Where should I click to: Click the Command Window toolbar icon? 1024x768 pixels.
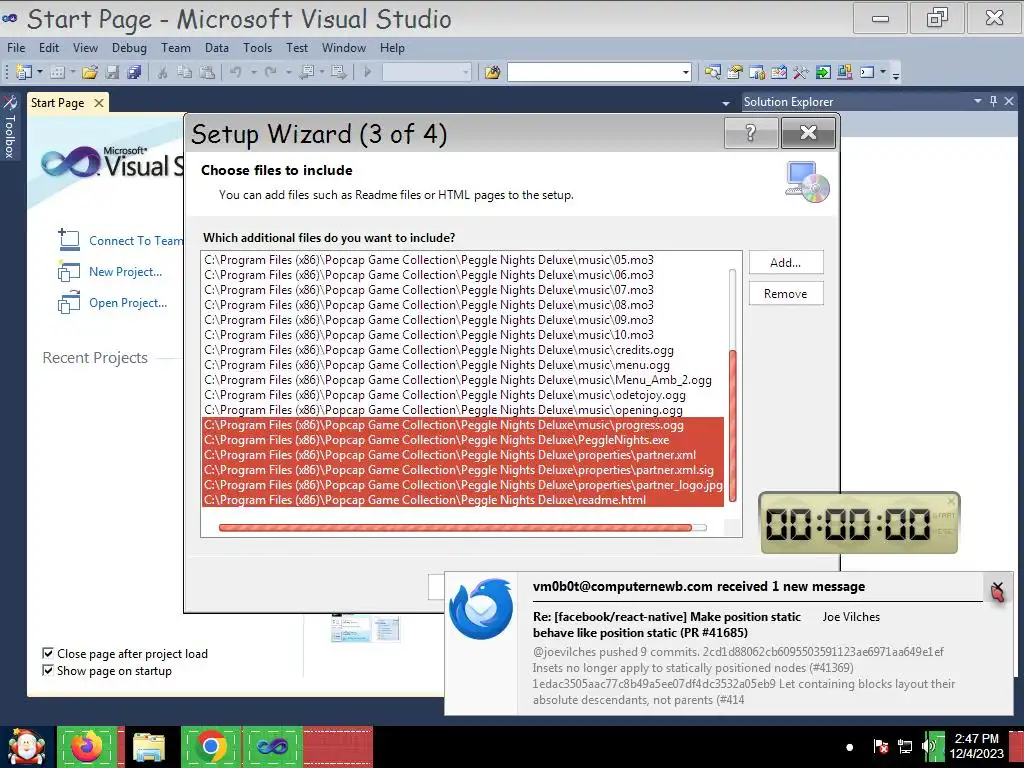click(x=867, y=72)
